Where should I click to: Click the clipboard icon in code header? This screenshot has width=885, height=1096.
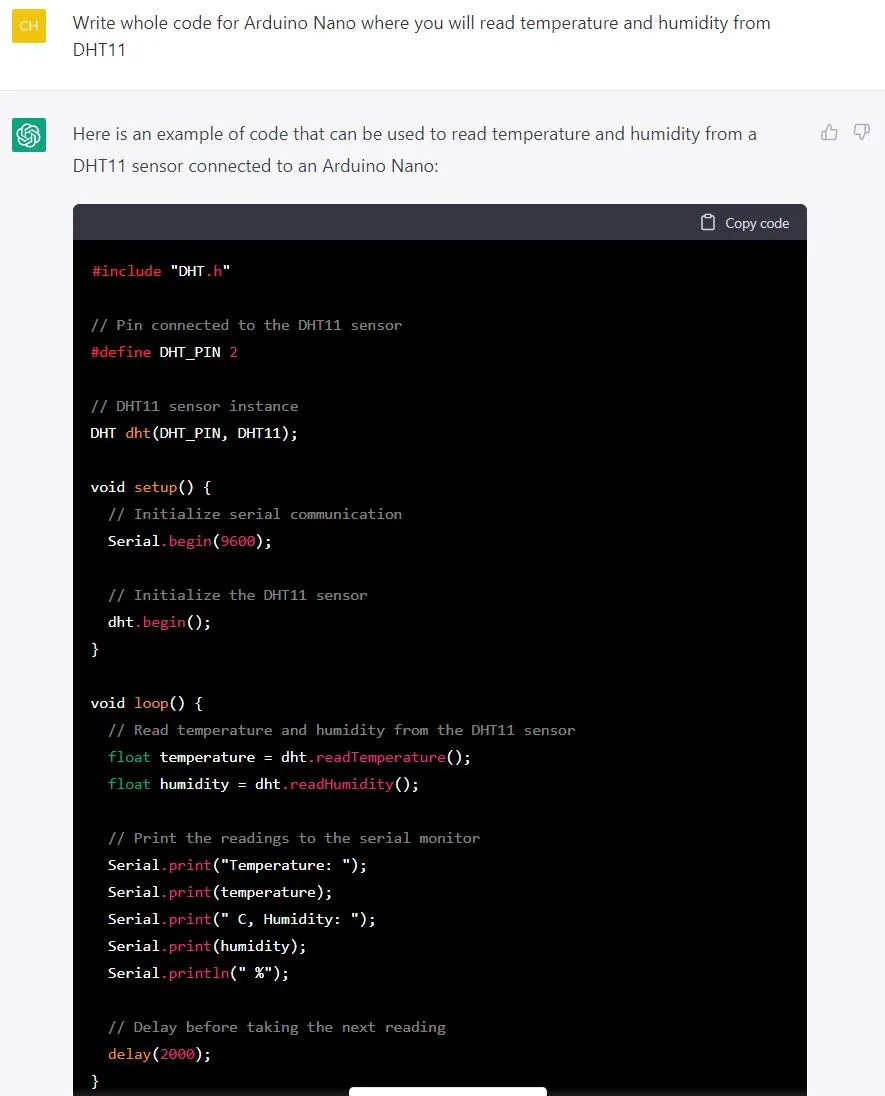pos(707,222)
